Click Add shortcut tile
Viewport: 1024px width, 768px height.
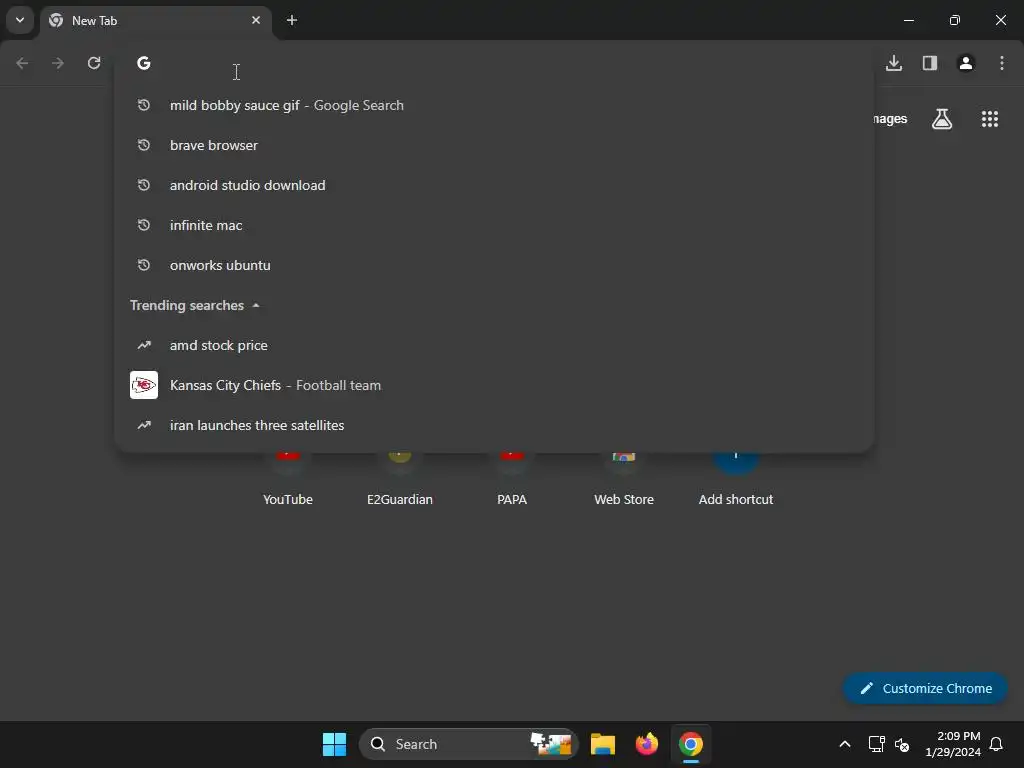(736, 480)
